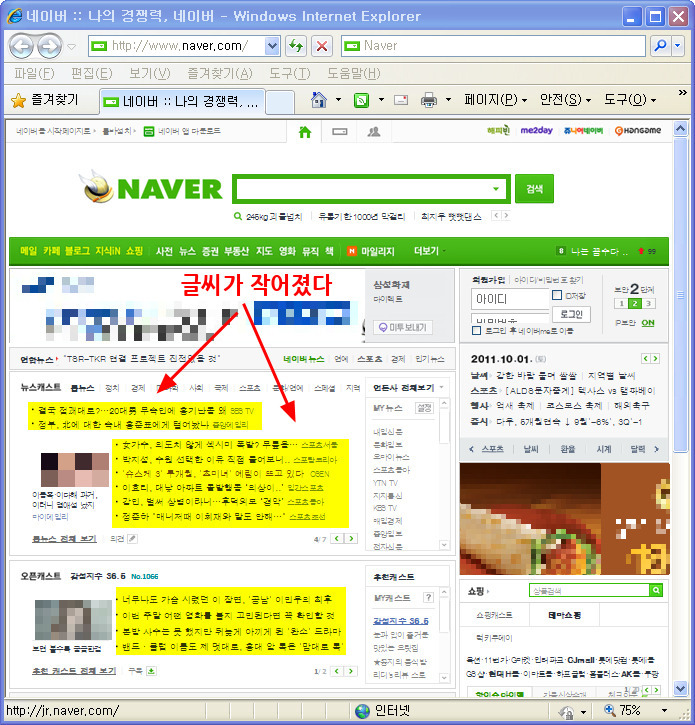Open the 파일(F) menu

click(x=34, y=73)
